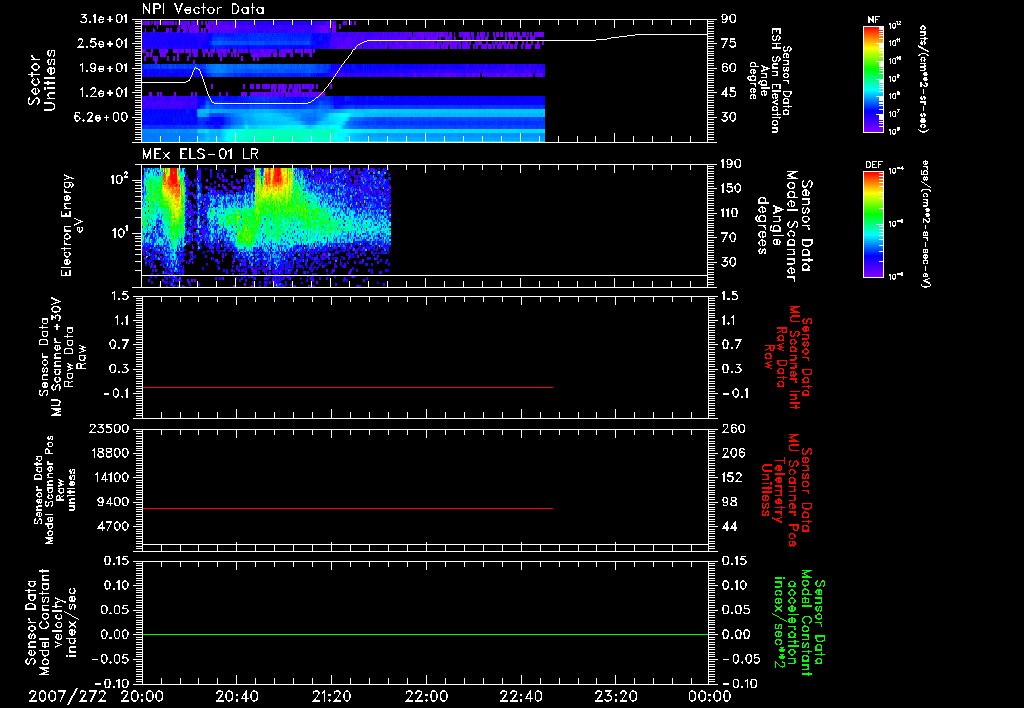
Task: Select the Model Scanner Pos Raw unitless label
Action: coord(55,490)
